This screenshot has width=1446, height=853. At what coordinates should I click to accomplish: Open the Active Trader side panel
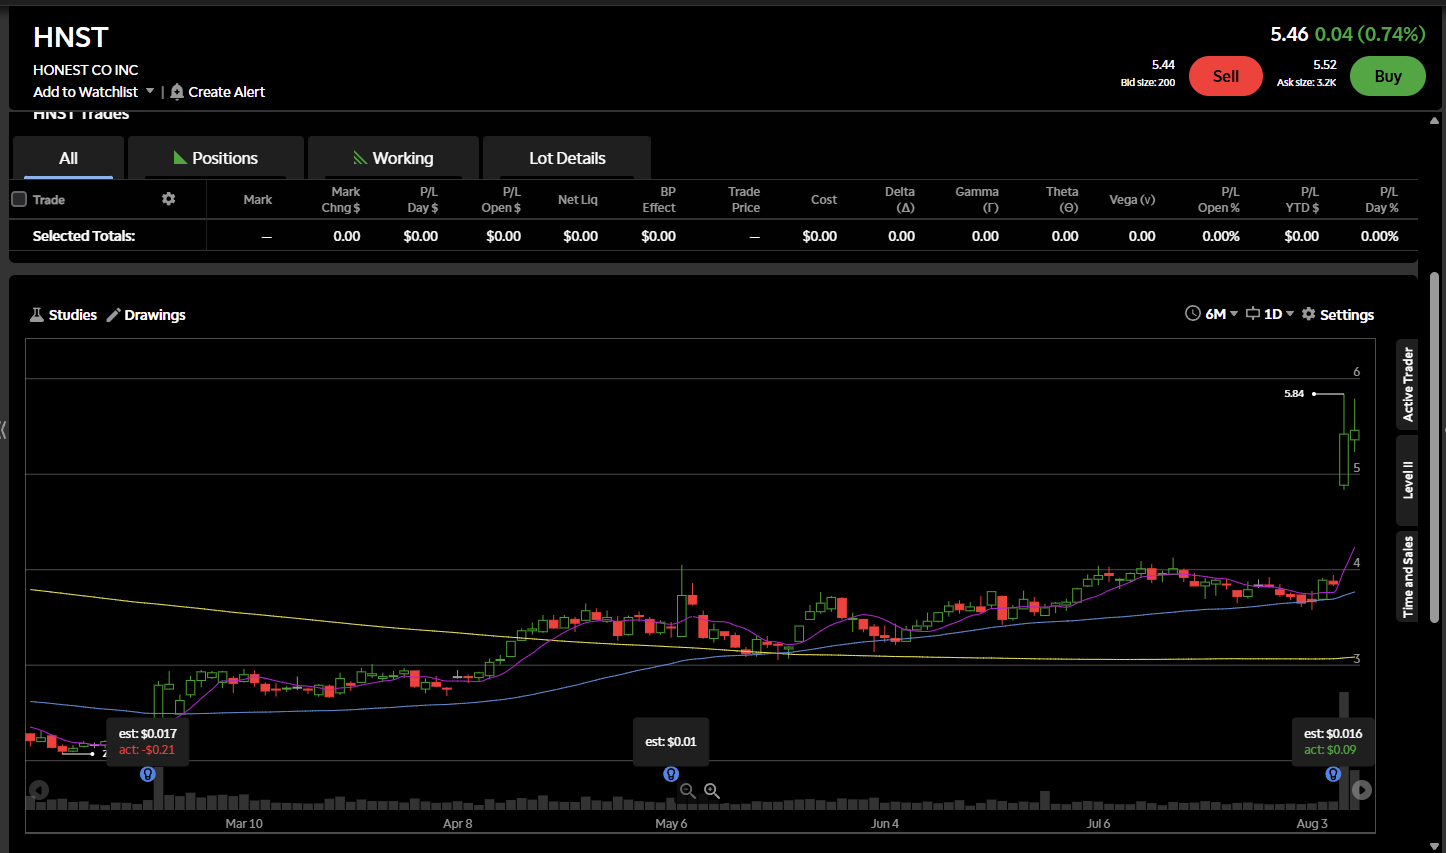pos(1407,384)
